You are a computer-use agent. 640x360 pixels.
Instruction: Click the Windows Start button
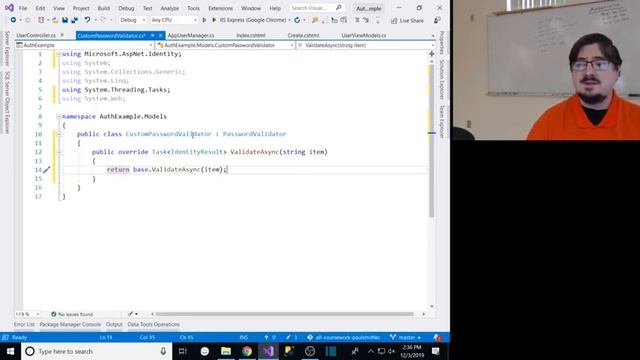(11, 351)
